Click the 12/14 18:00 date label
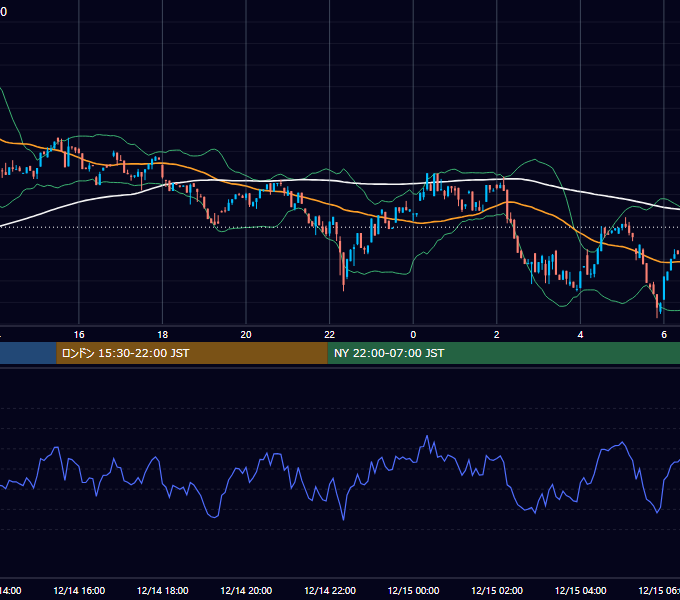 point(163,590)
